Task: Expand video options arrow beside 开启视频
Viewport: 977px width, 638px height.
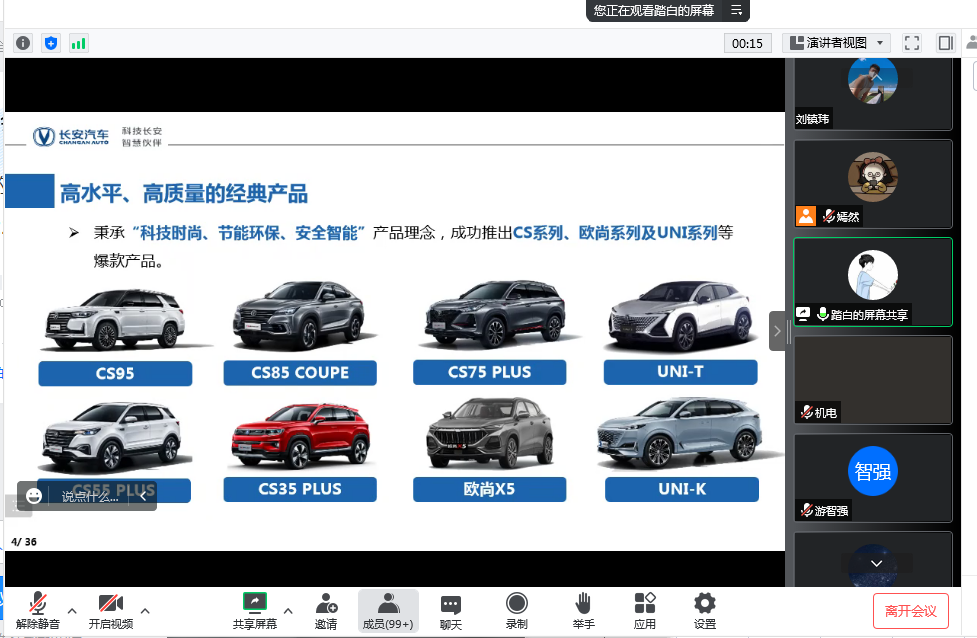Action: coord(145,610)
